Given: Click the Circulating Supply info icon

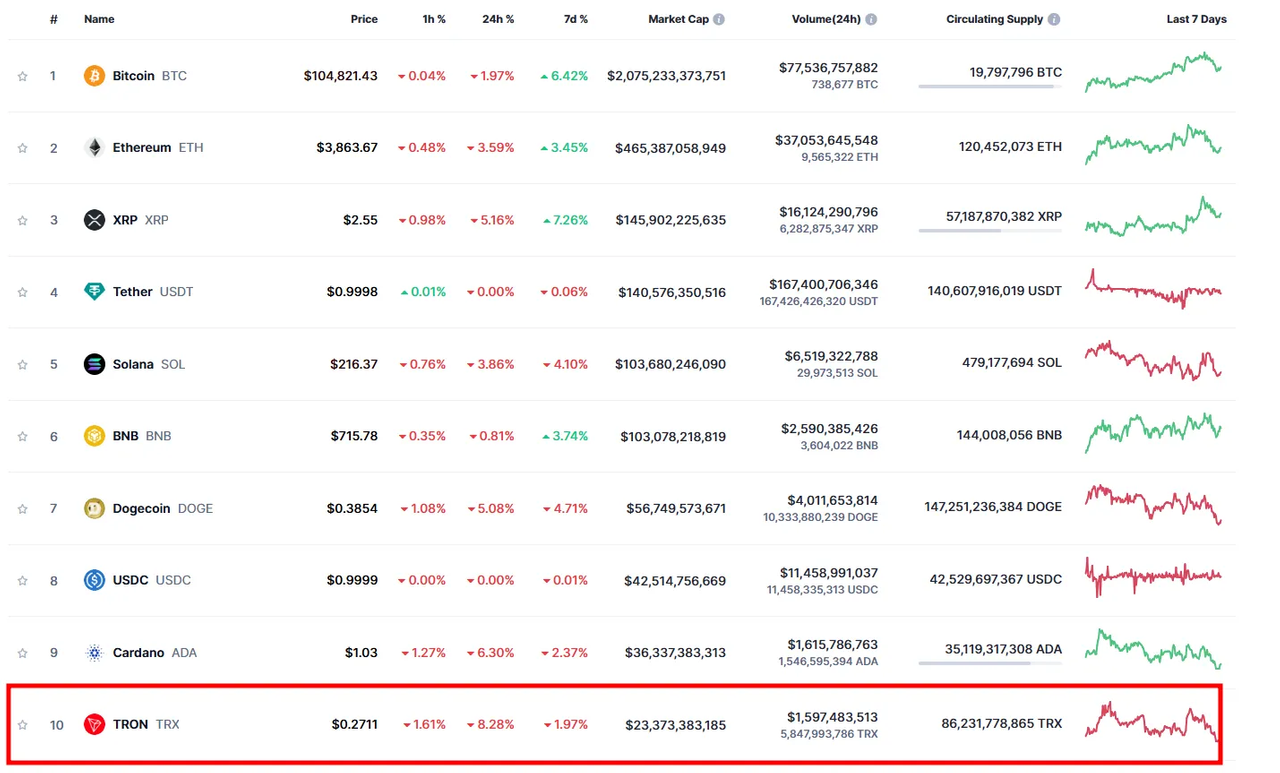Looking at the screenshot, I should point(1054,19).
